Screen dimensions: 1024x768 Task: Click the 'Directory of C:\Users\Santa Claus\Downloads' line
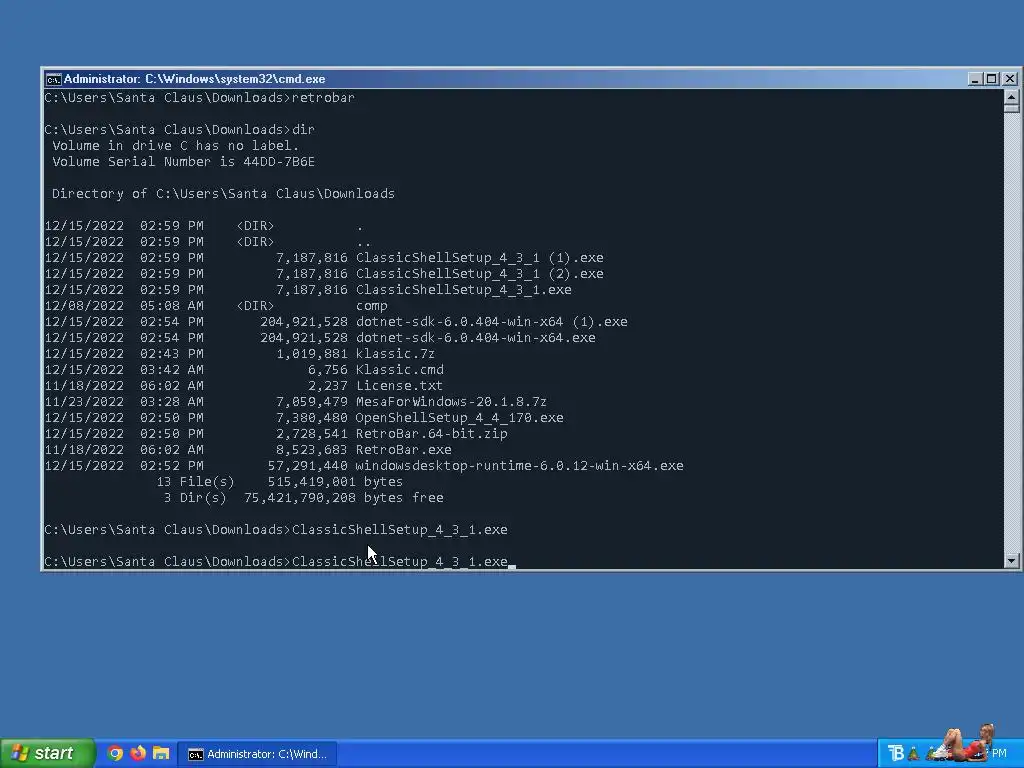(223, 194)
